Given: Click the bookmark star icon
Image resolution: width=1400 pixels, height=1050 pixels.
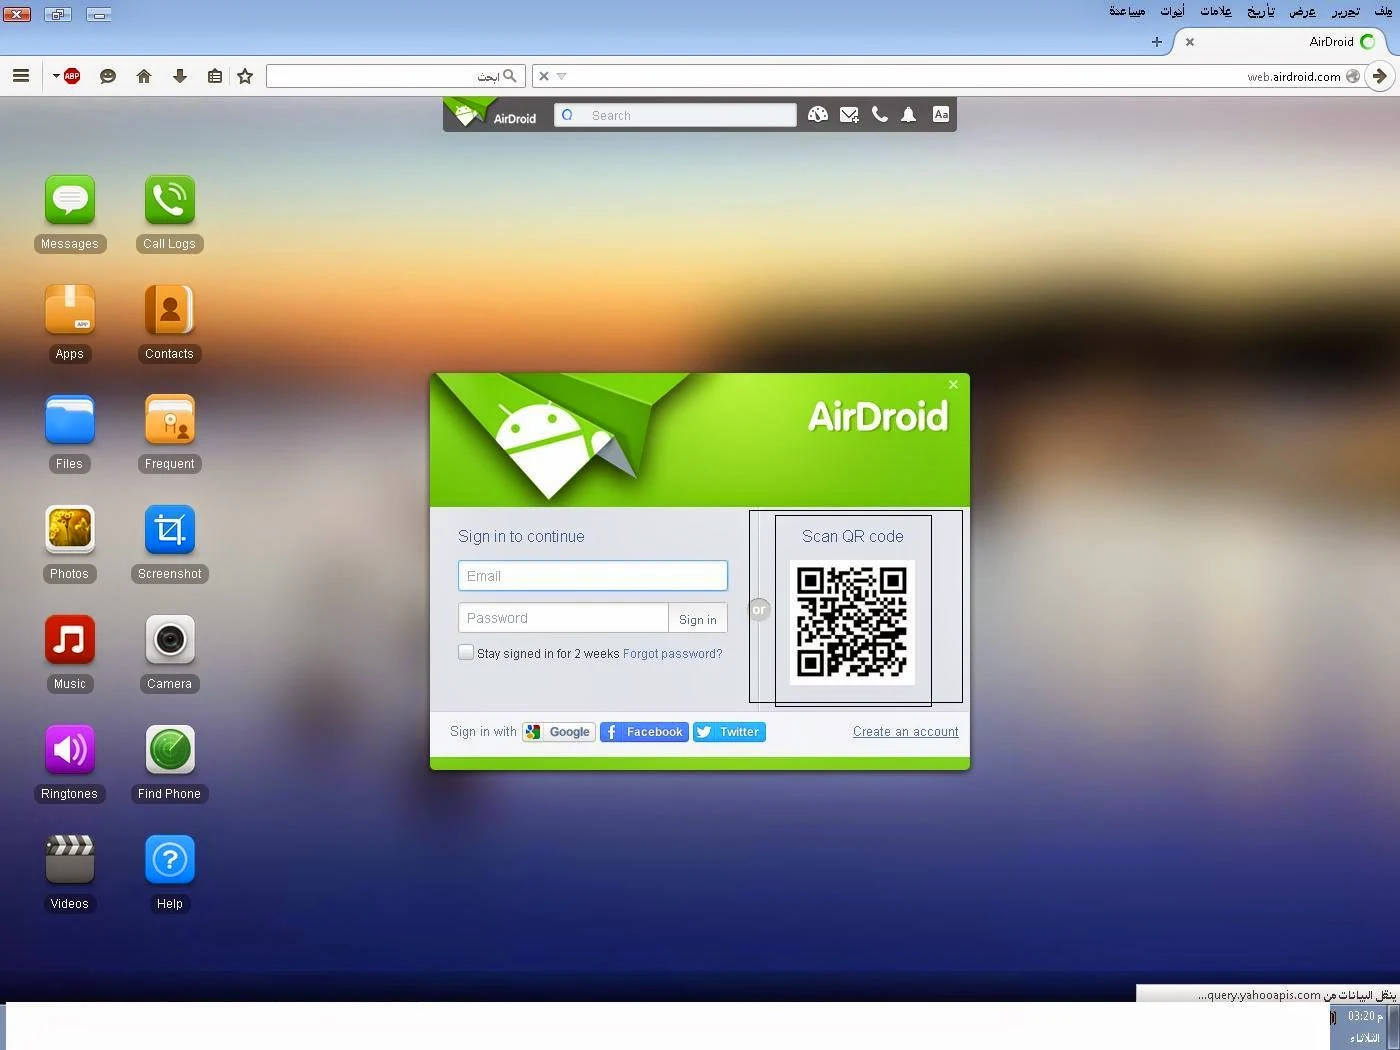Looking at the screenshot, I should [x=245, y=76].
